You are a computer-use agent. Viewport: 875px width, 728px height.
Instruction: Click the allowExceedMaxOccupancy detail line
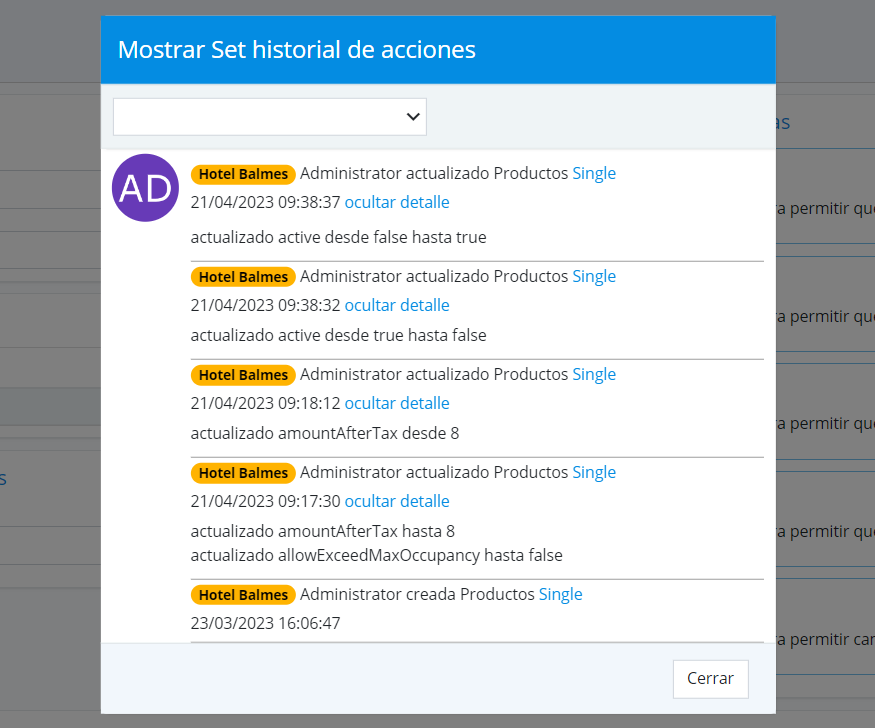(x=376, y=555)
